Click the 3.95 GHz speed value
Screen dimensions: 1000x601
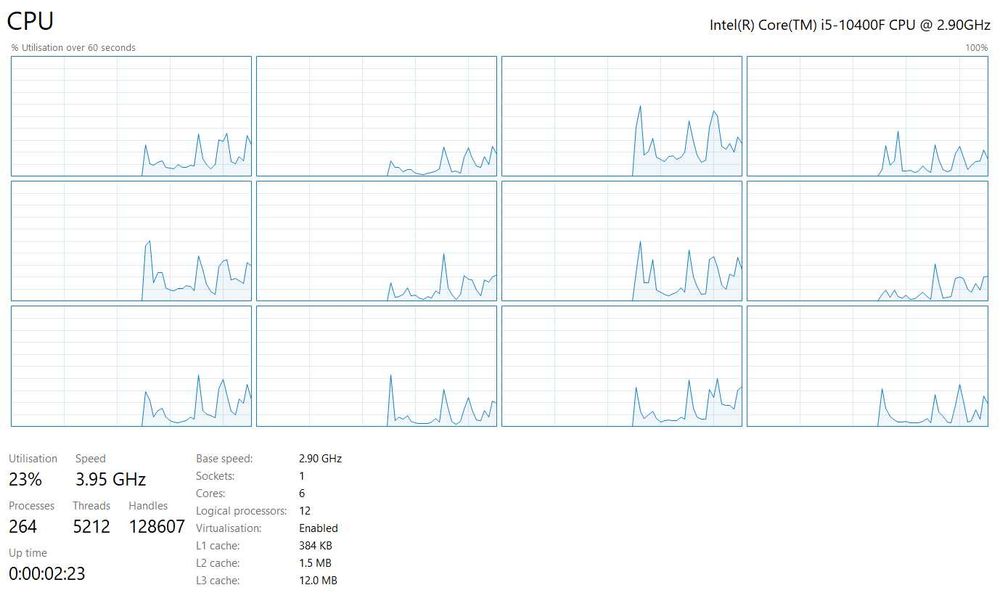pyautogui.click(x=110, y=479)
